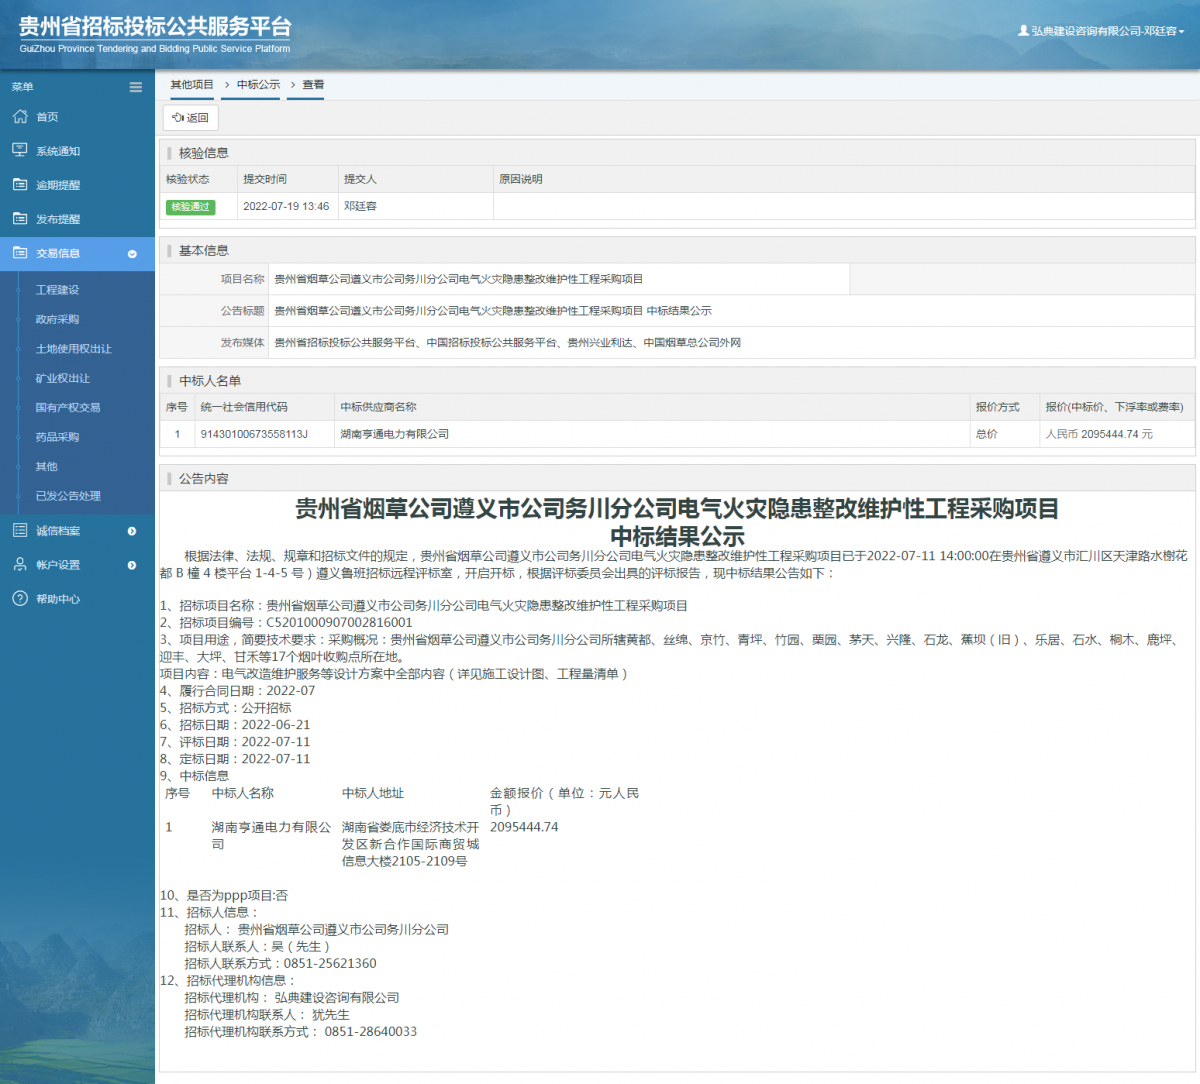Click amount 2095444.74 in announcement table

click(524, 828)
